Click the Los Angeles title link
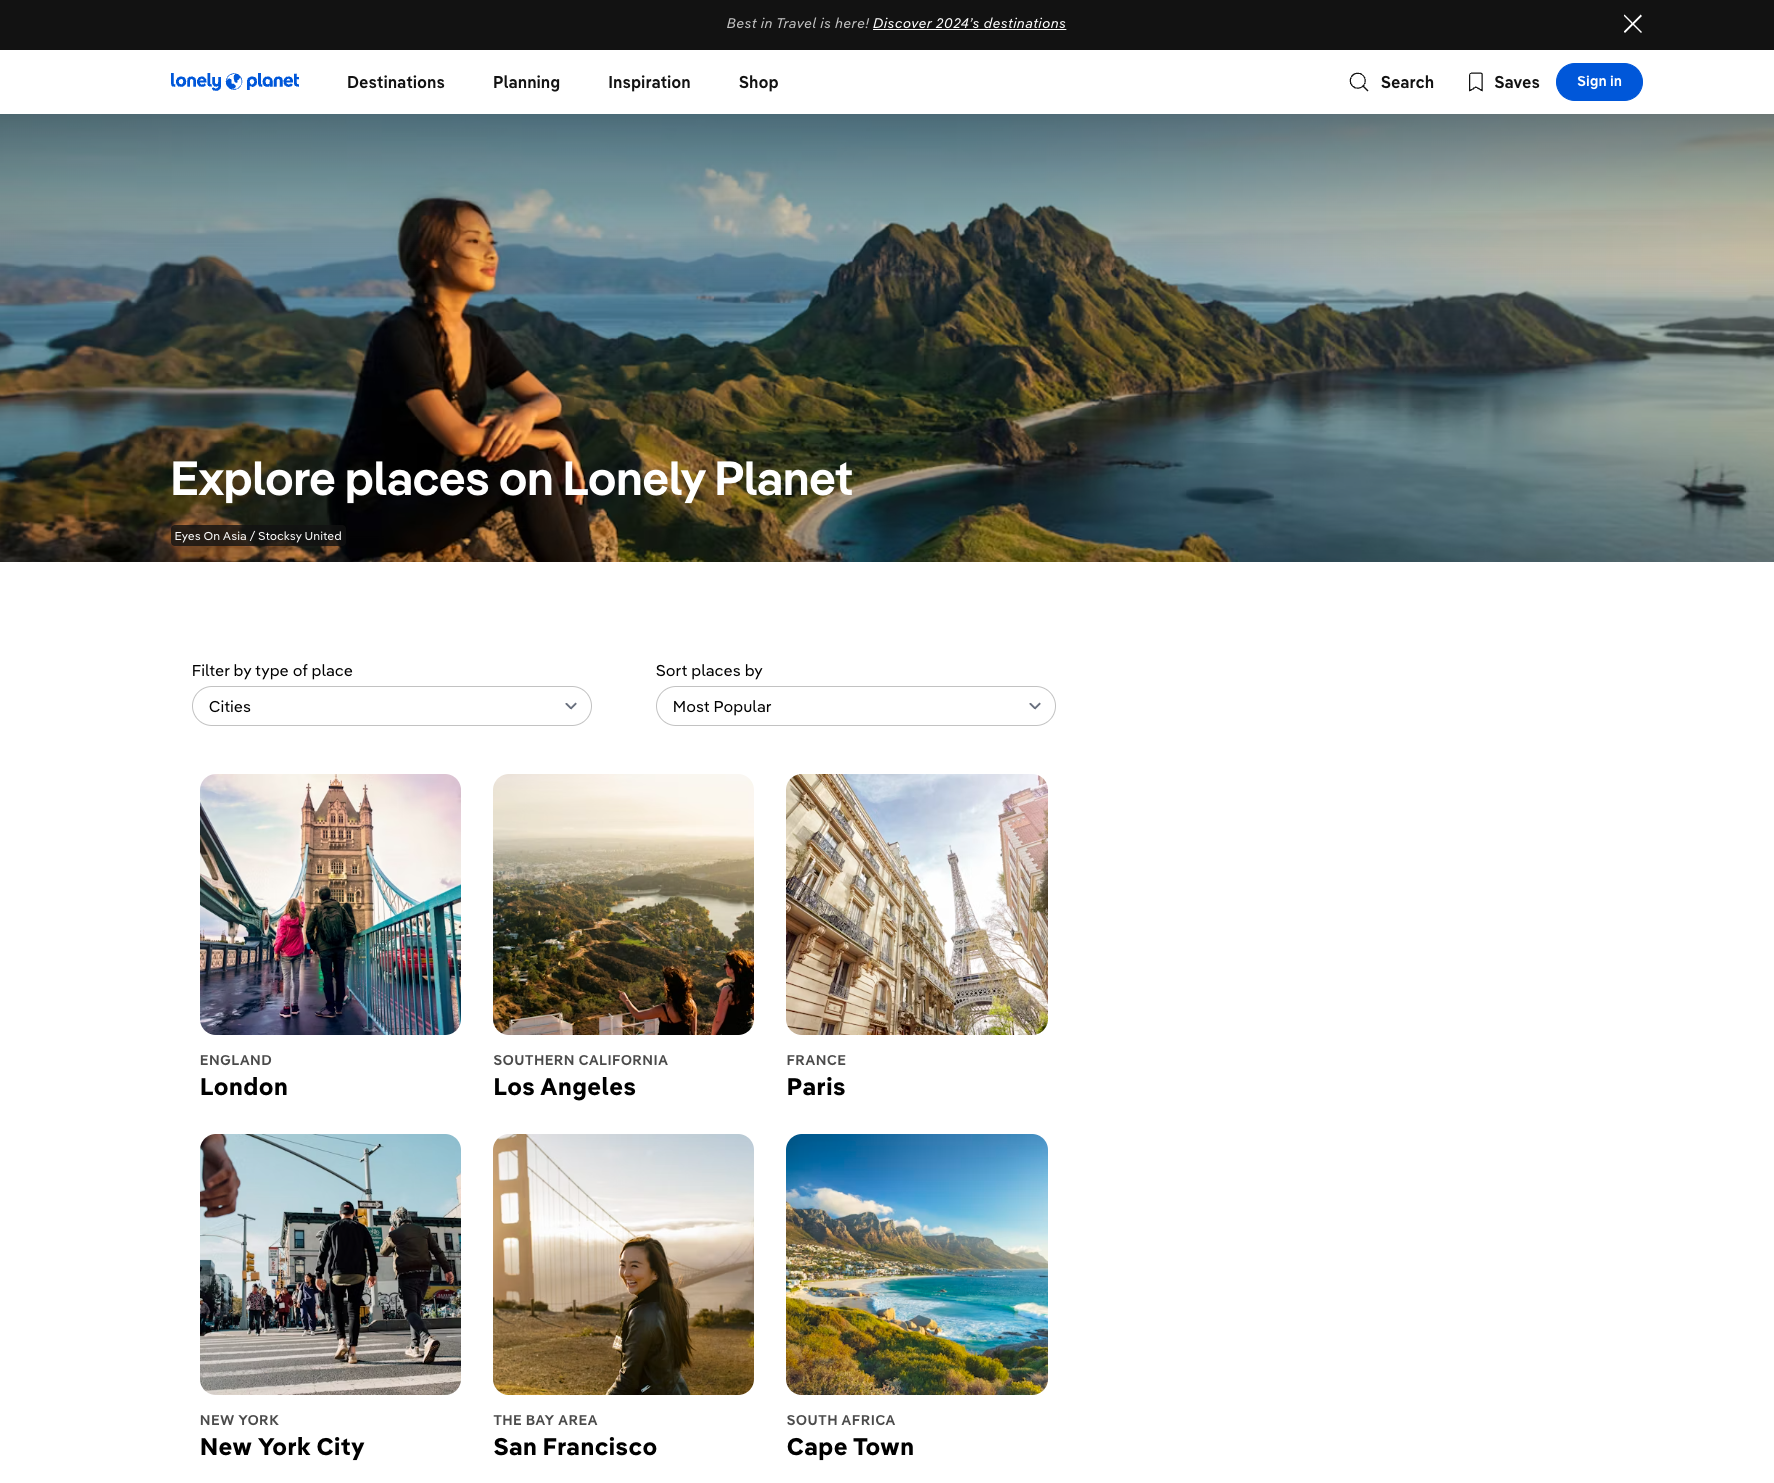The width and height of the screenshot is (1774, 1483). 564,1088
